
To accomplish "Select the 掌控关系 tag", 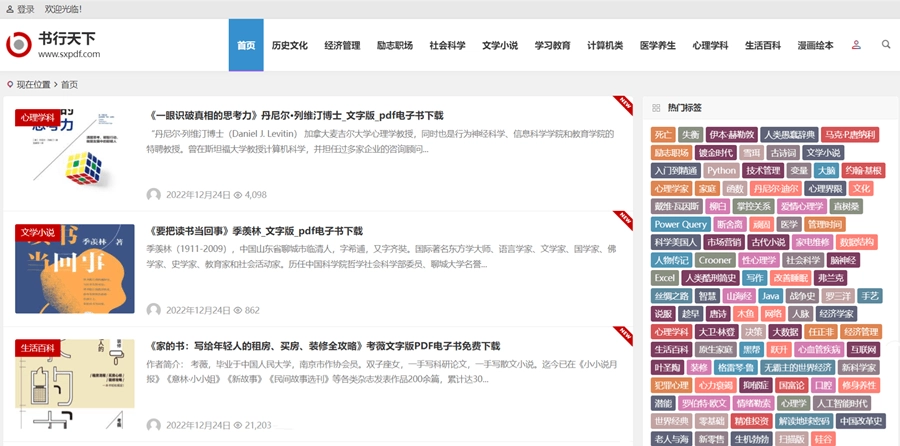I will pyautogui.click(x=754, y=206).
